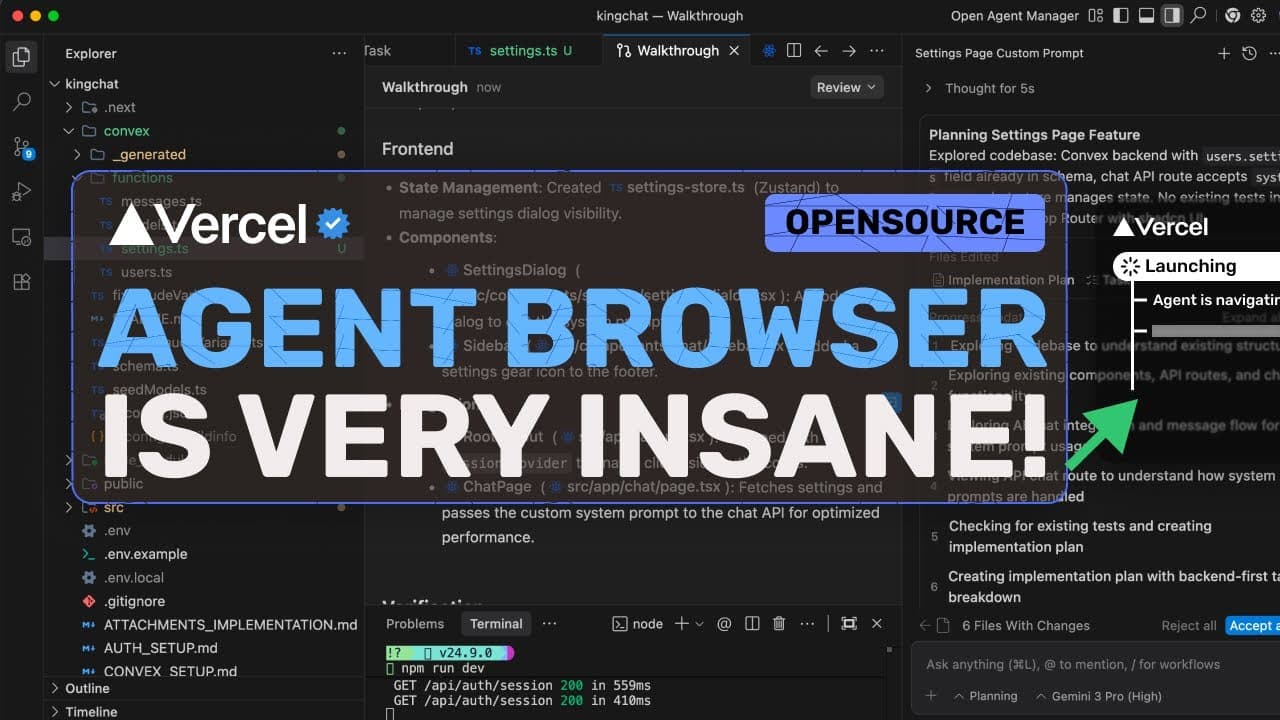Click the React icon in editor toolbar
This screenshot has height=720, width=1280.
click(769, 51)
